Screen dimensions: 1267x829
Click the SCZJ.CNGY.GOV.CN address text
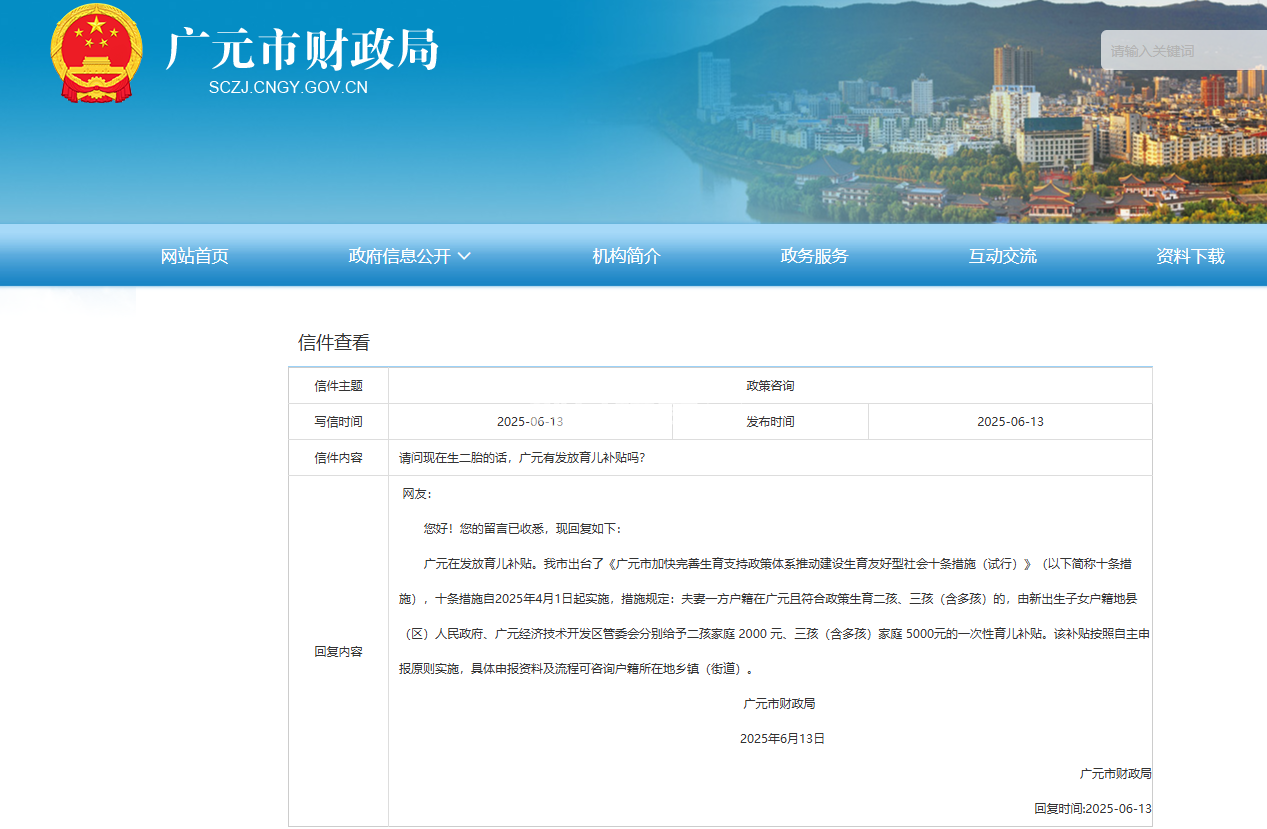[288, 87]
